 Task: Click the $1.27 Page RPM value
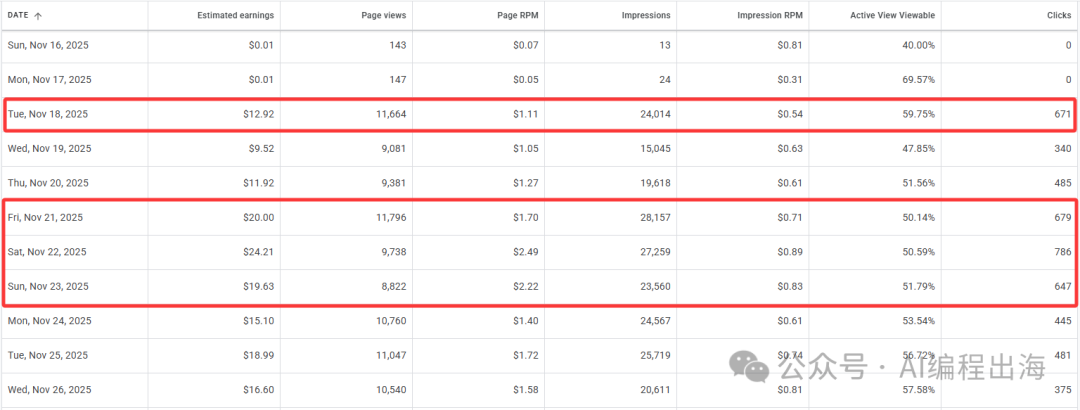click(526, 183)
